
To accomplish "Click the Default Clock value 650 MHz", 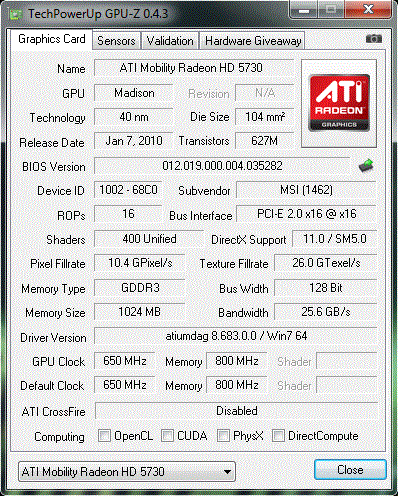I will tap(125, 385).
